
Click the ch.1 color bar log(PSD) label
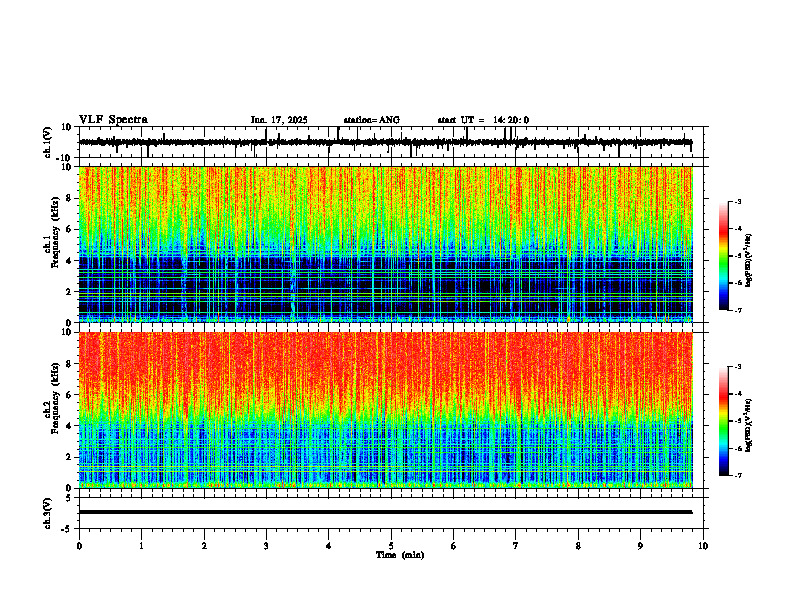click(x=749, y=261)
